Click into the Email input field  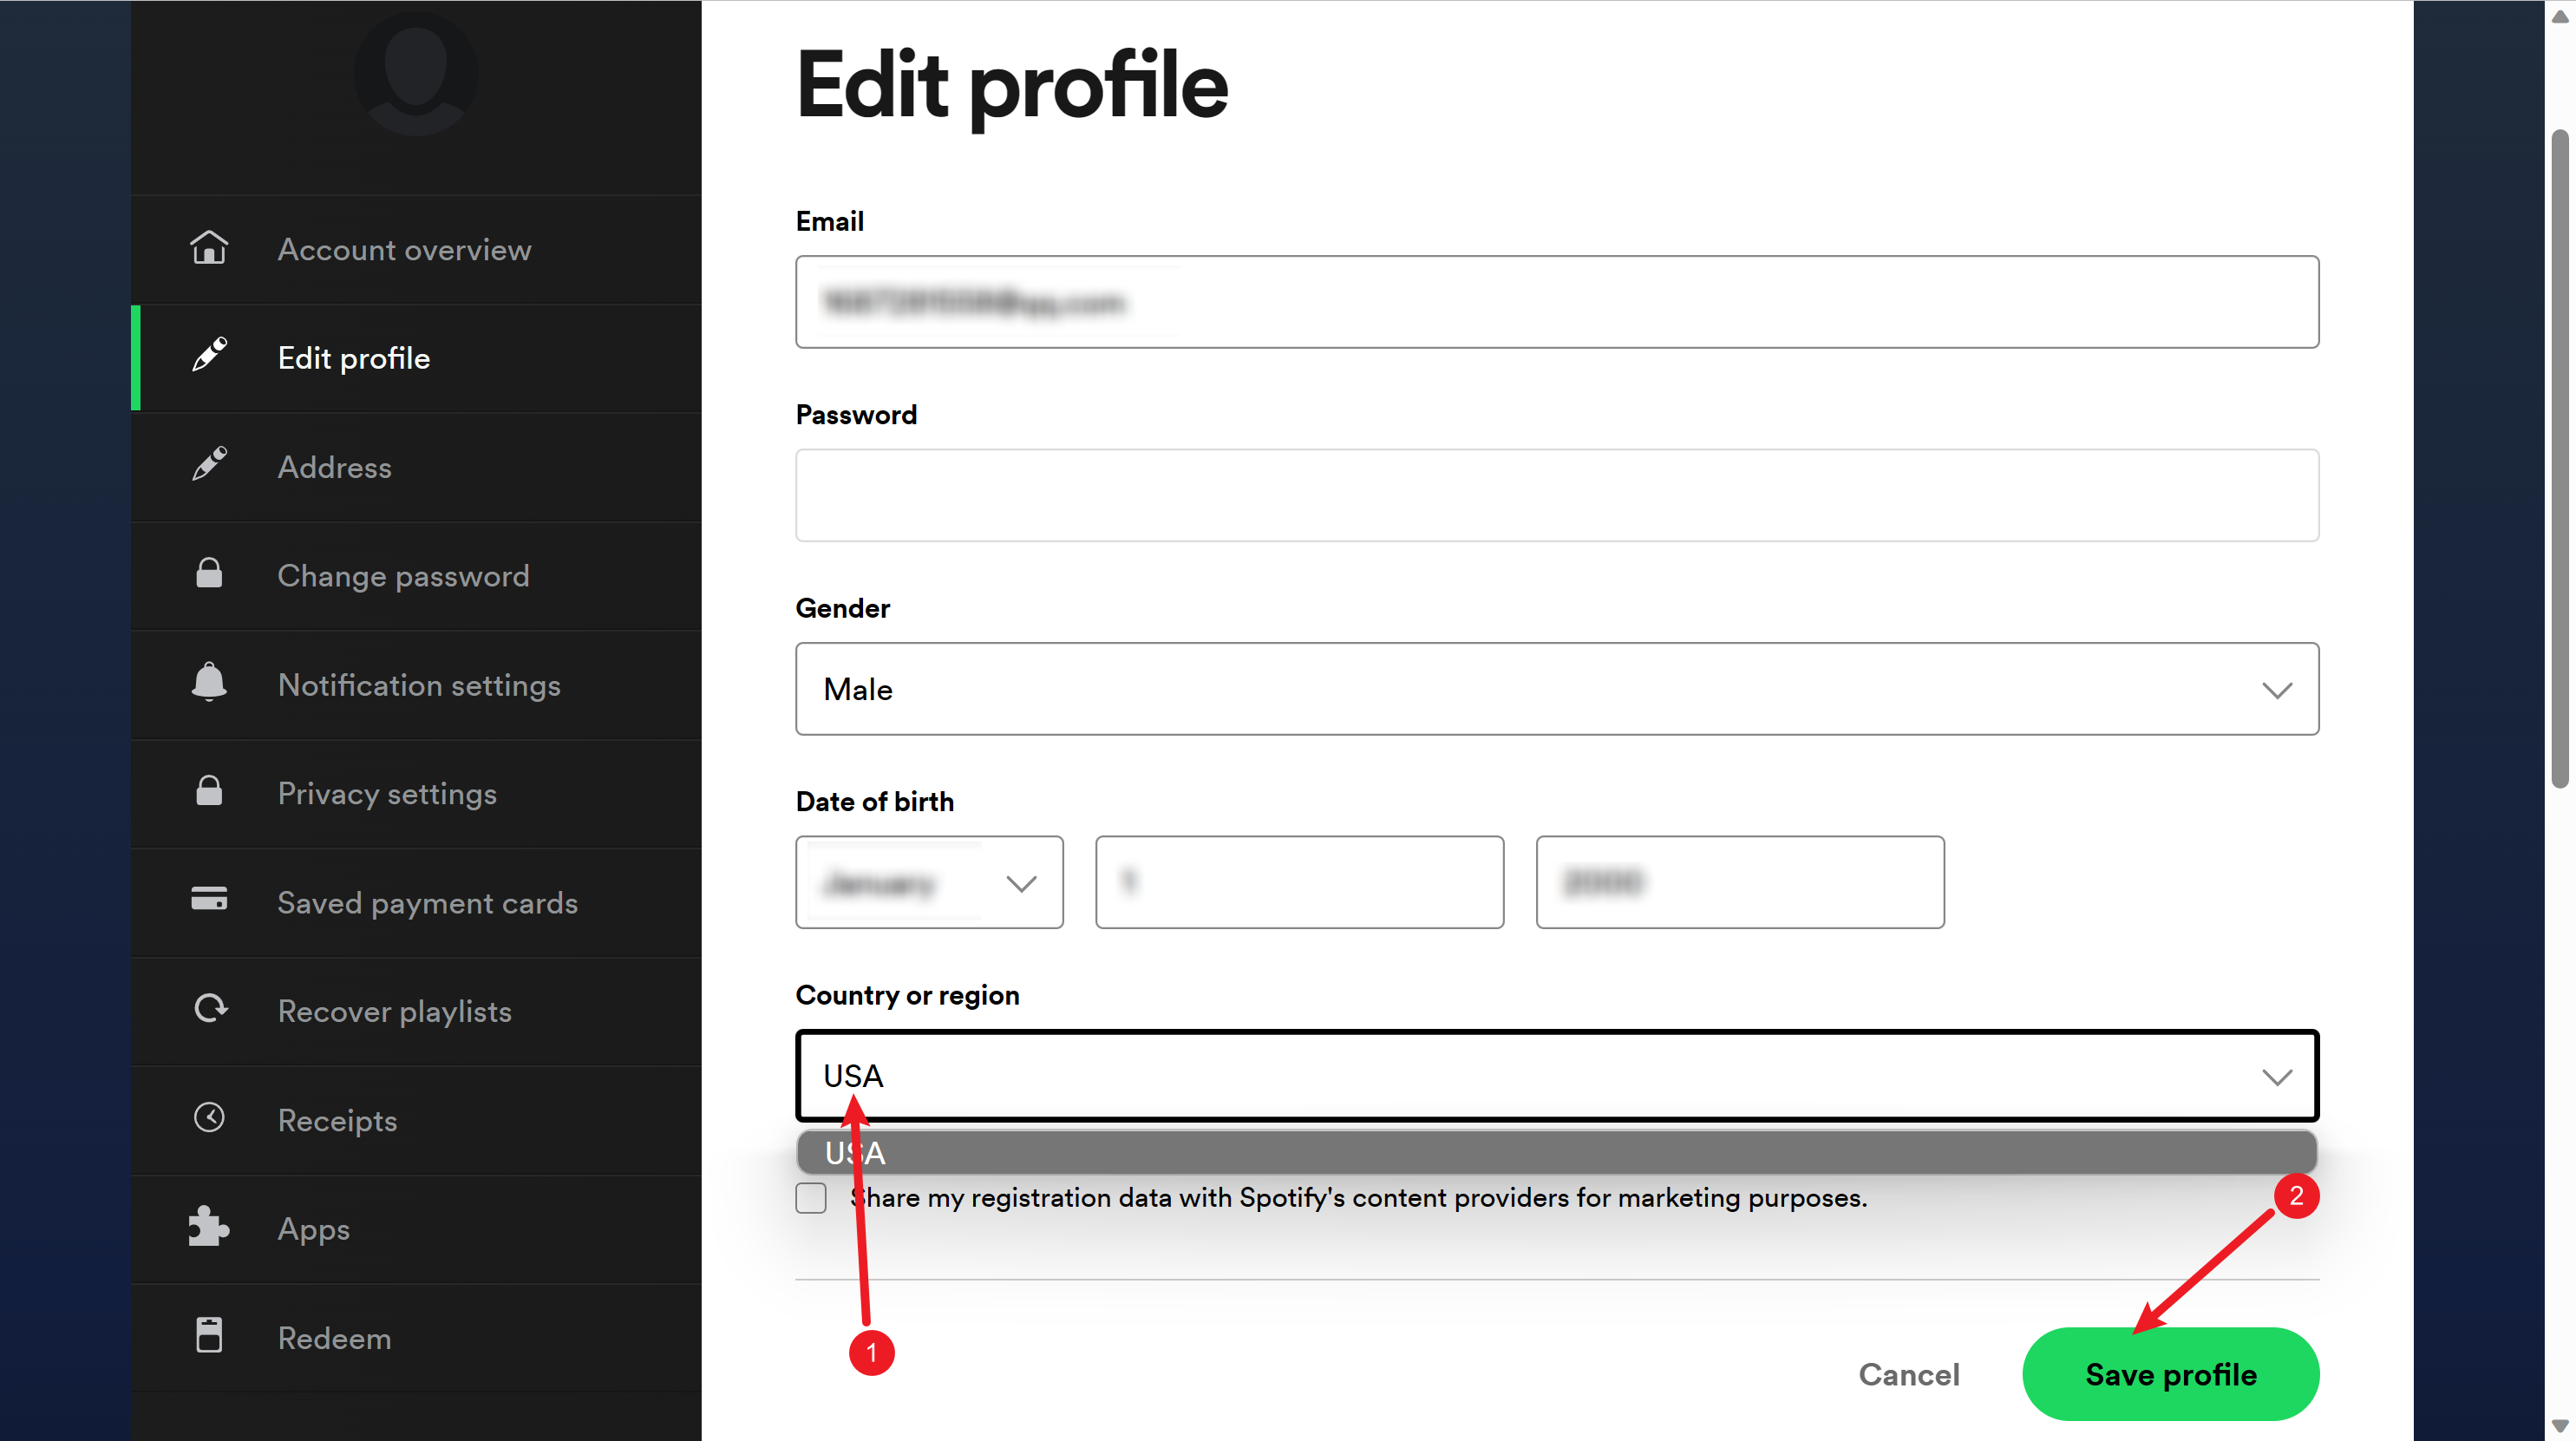click(x=1556, y=302)
